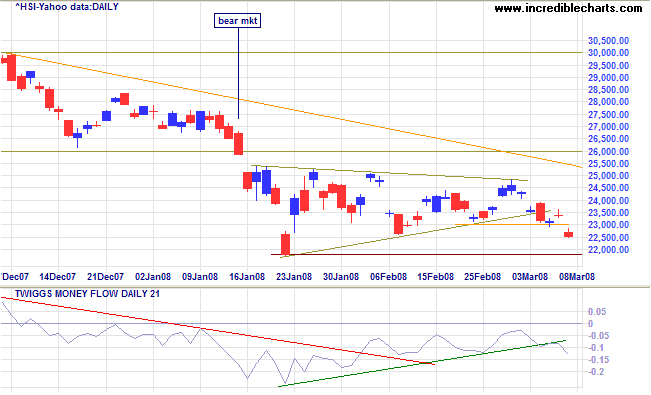Click the 30,000.00 price axis label

[608, 53]
